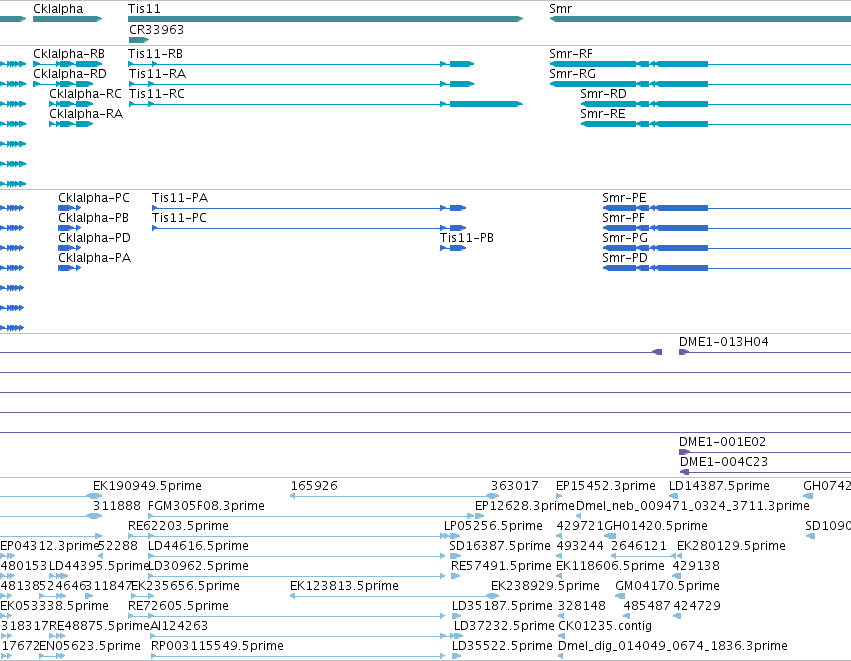This screenshot has width=851, height=661.
Task: Select EST EK190949.5prime
Action: click(147, 486)
